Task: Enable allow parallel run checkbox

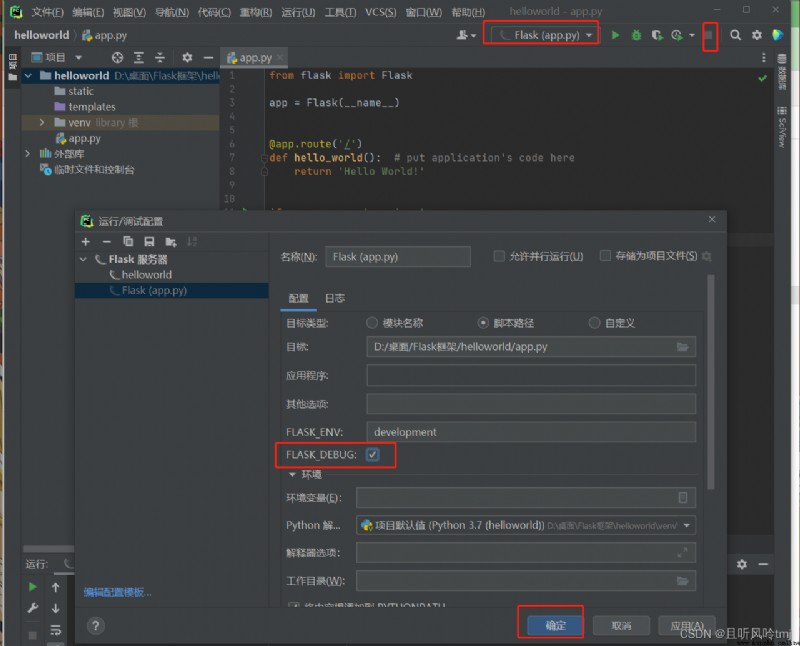Action: point(499,256)
